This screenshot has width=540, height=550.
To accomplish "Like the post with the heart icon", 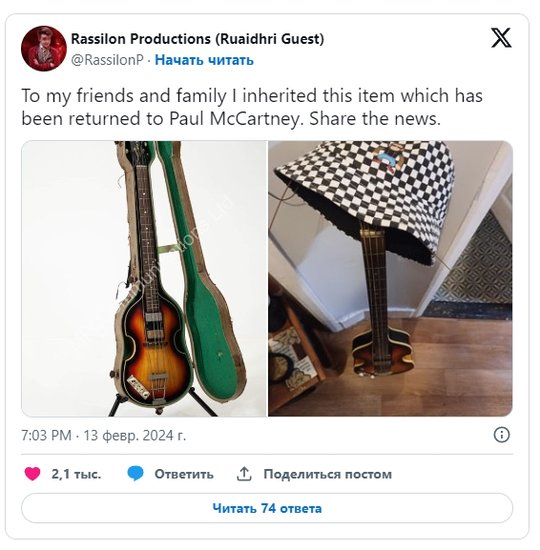I will [x=32, y=474].
